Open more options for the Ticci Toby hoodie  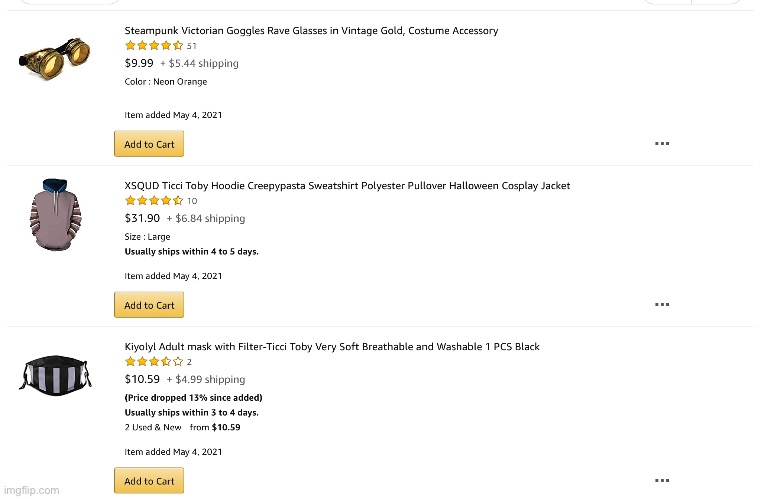[x=662, y=304]
